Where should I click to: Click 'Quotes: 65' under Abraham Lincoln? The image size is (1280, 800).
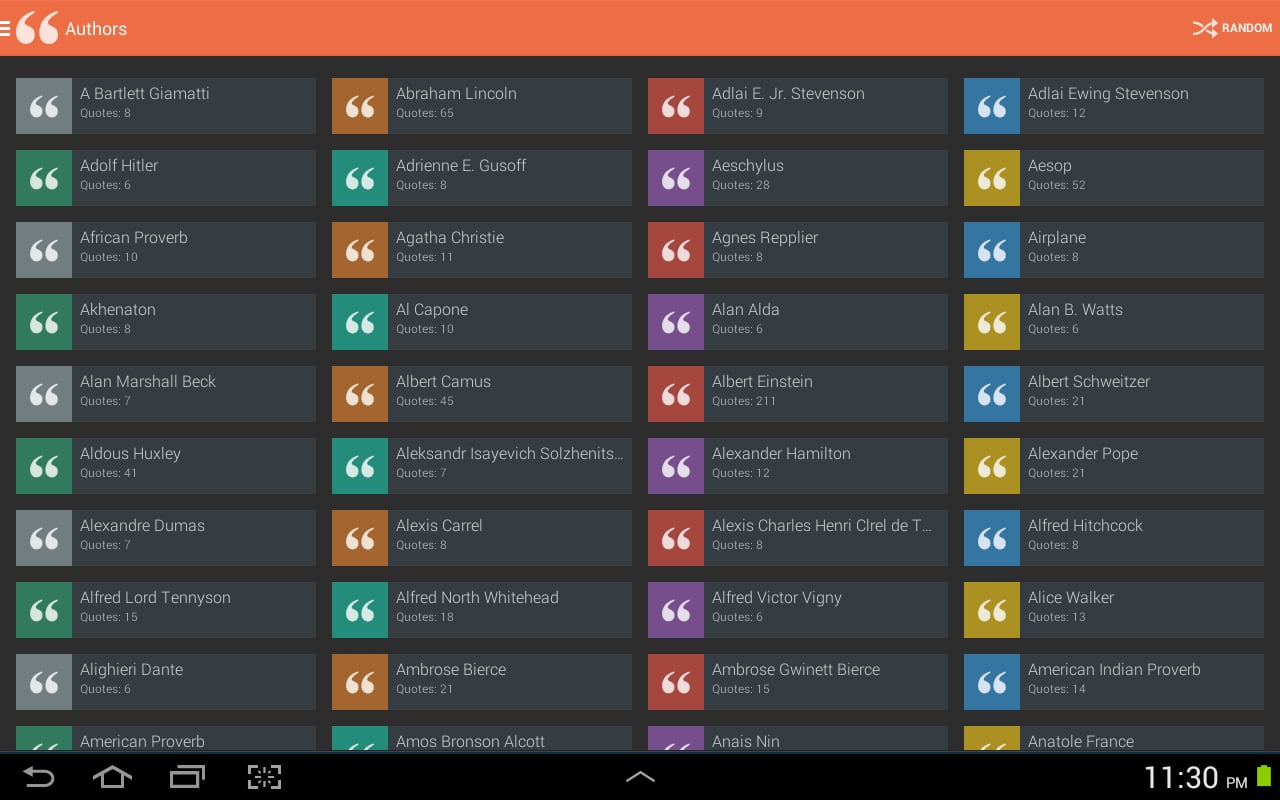tap(425, 113)
